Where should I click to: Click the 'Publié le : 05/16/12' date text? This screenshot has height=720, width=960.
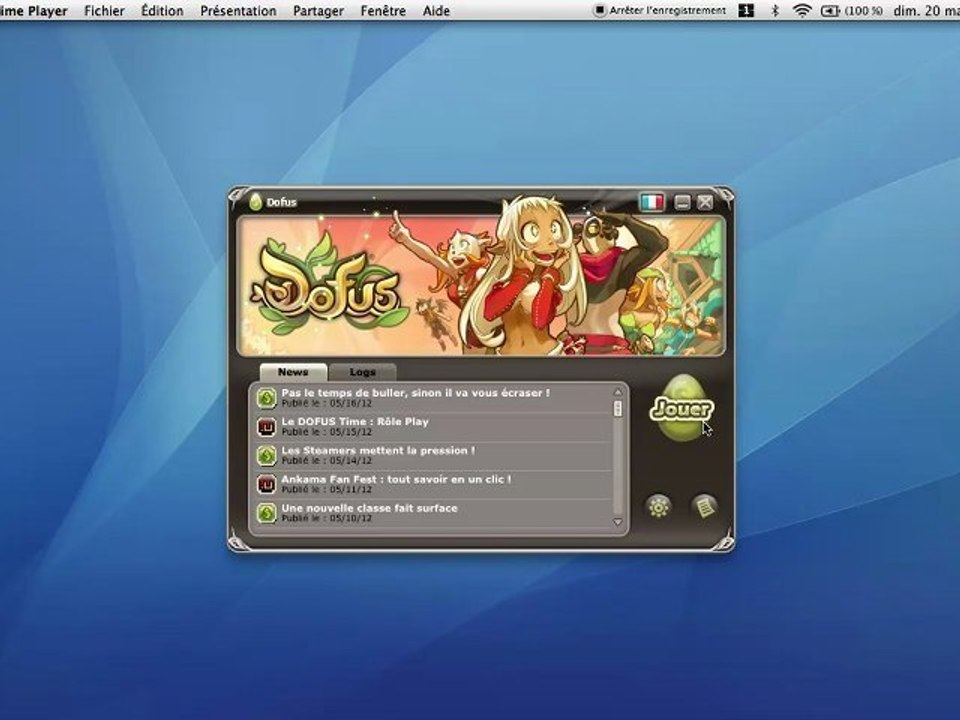(326, 403)
